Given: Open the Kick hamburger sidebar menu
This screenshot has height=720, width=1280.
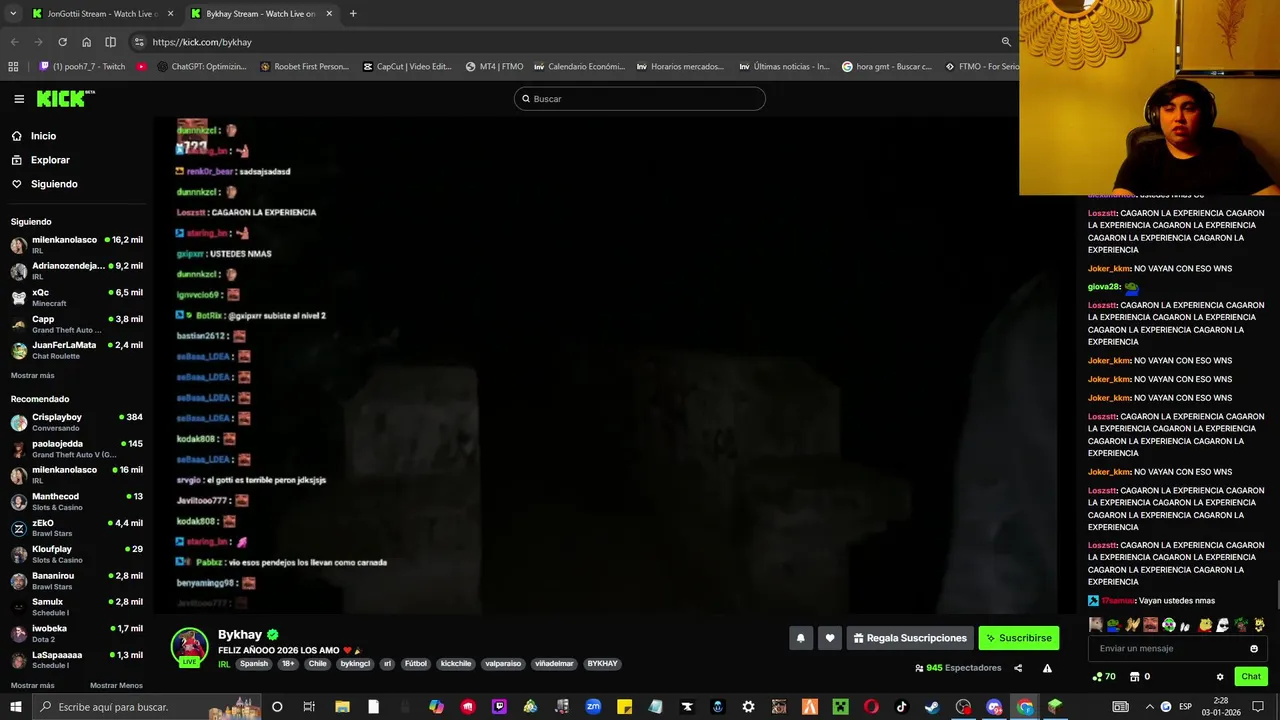Looking at the screenshot, I should click(19, 99).
